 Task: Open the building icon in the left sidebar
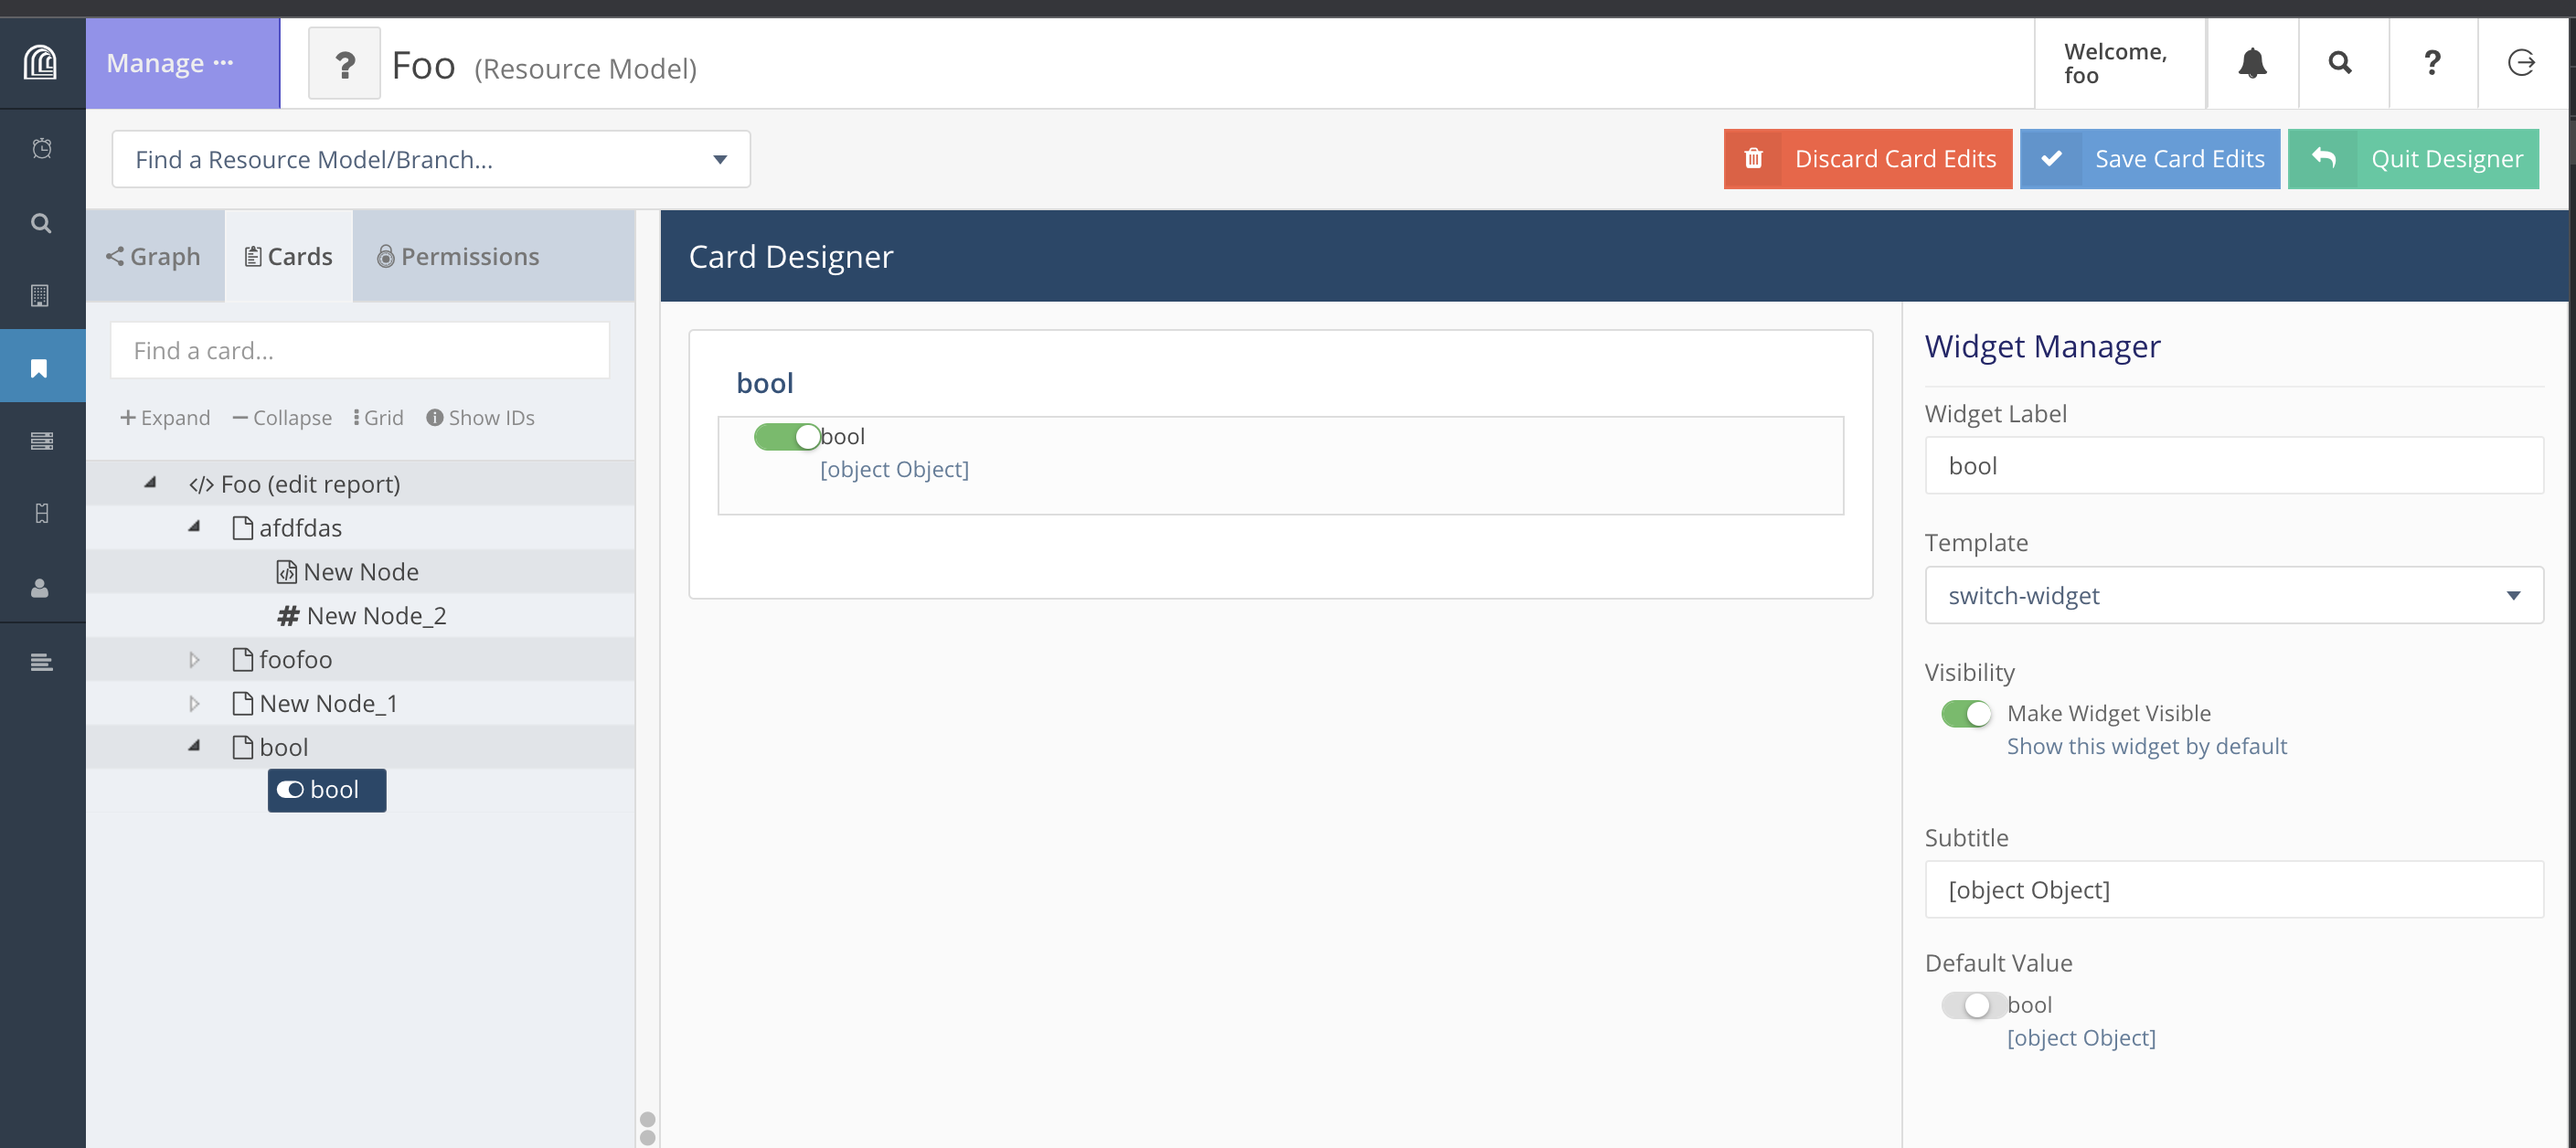click(x=41, y=294)
